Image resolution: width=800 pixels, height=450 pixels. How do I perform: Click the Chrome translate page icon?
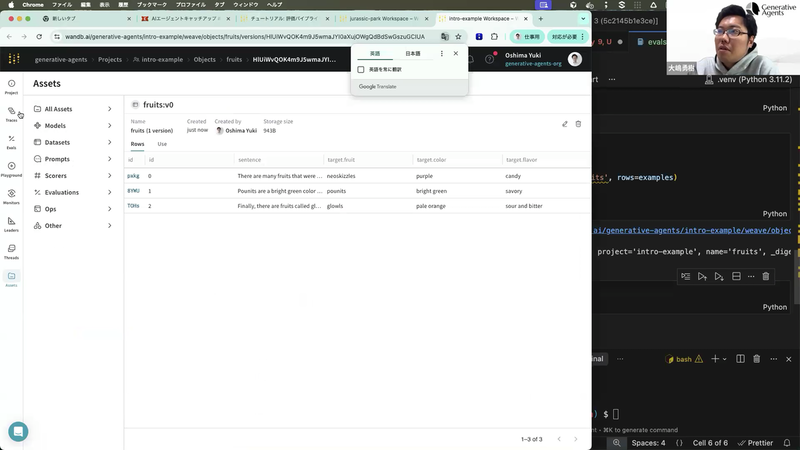[x=445, y=37]
